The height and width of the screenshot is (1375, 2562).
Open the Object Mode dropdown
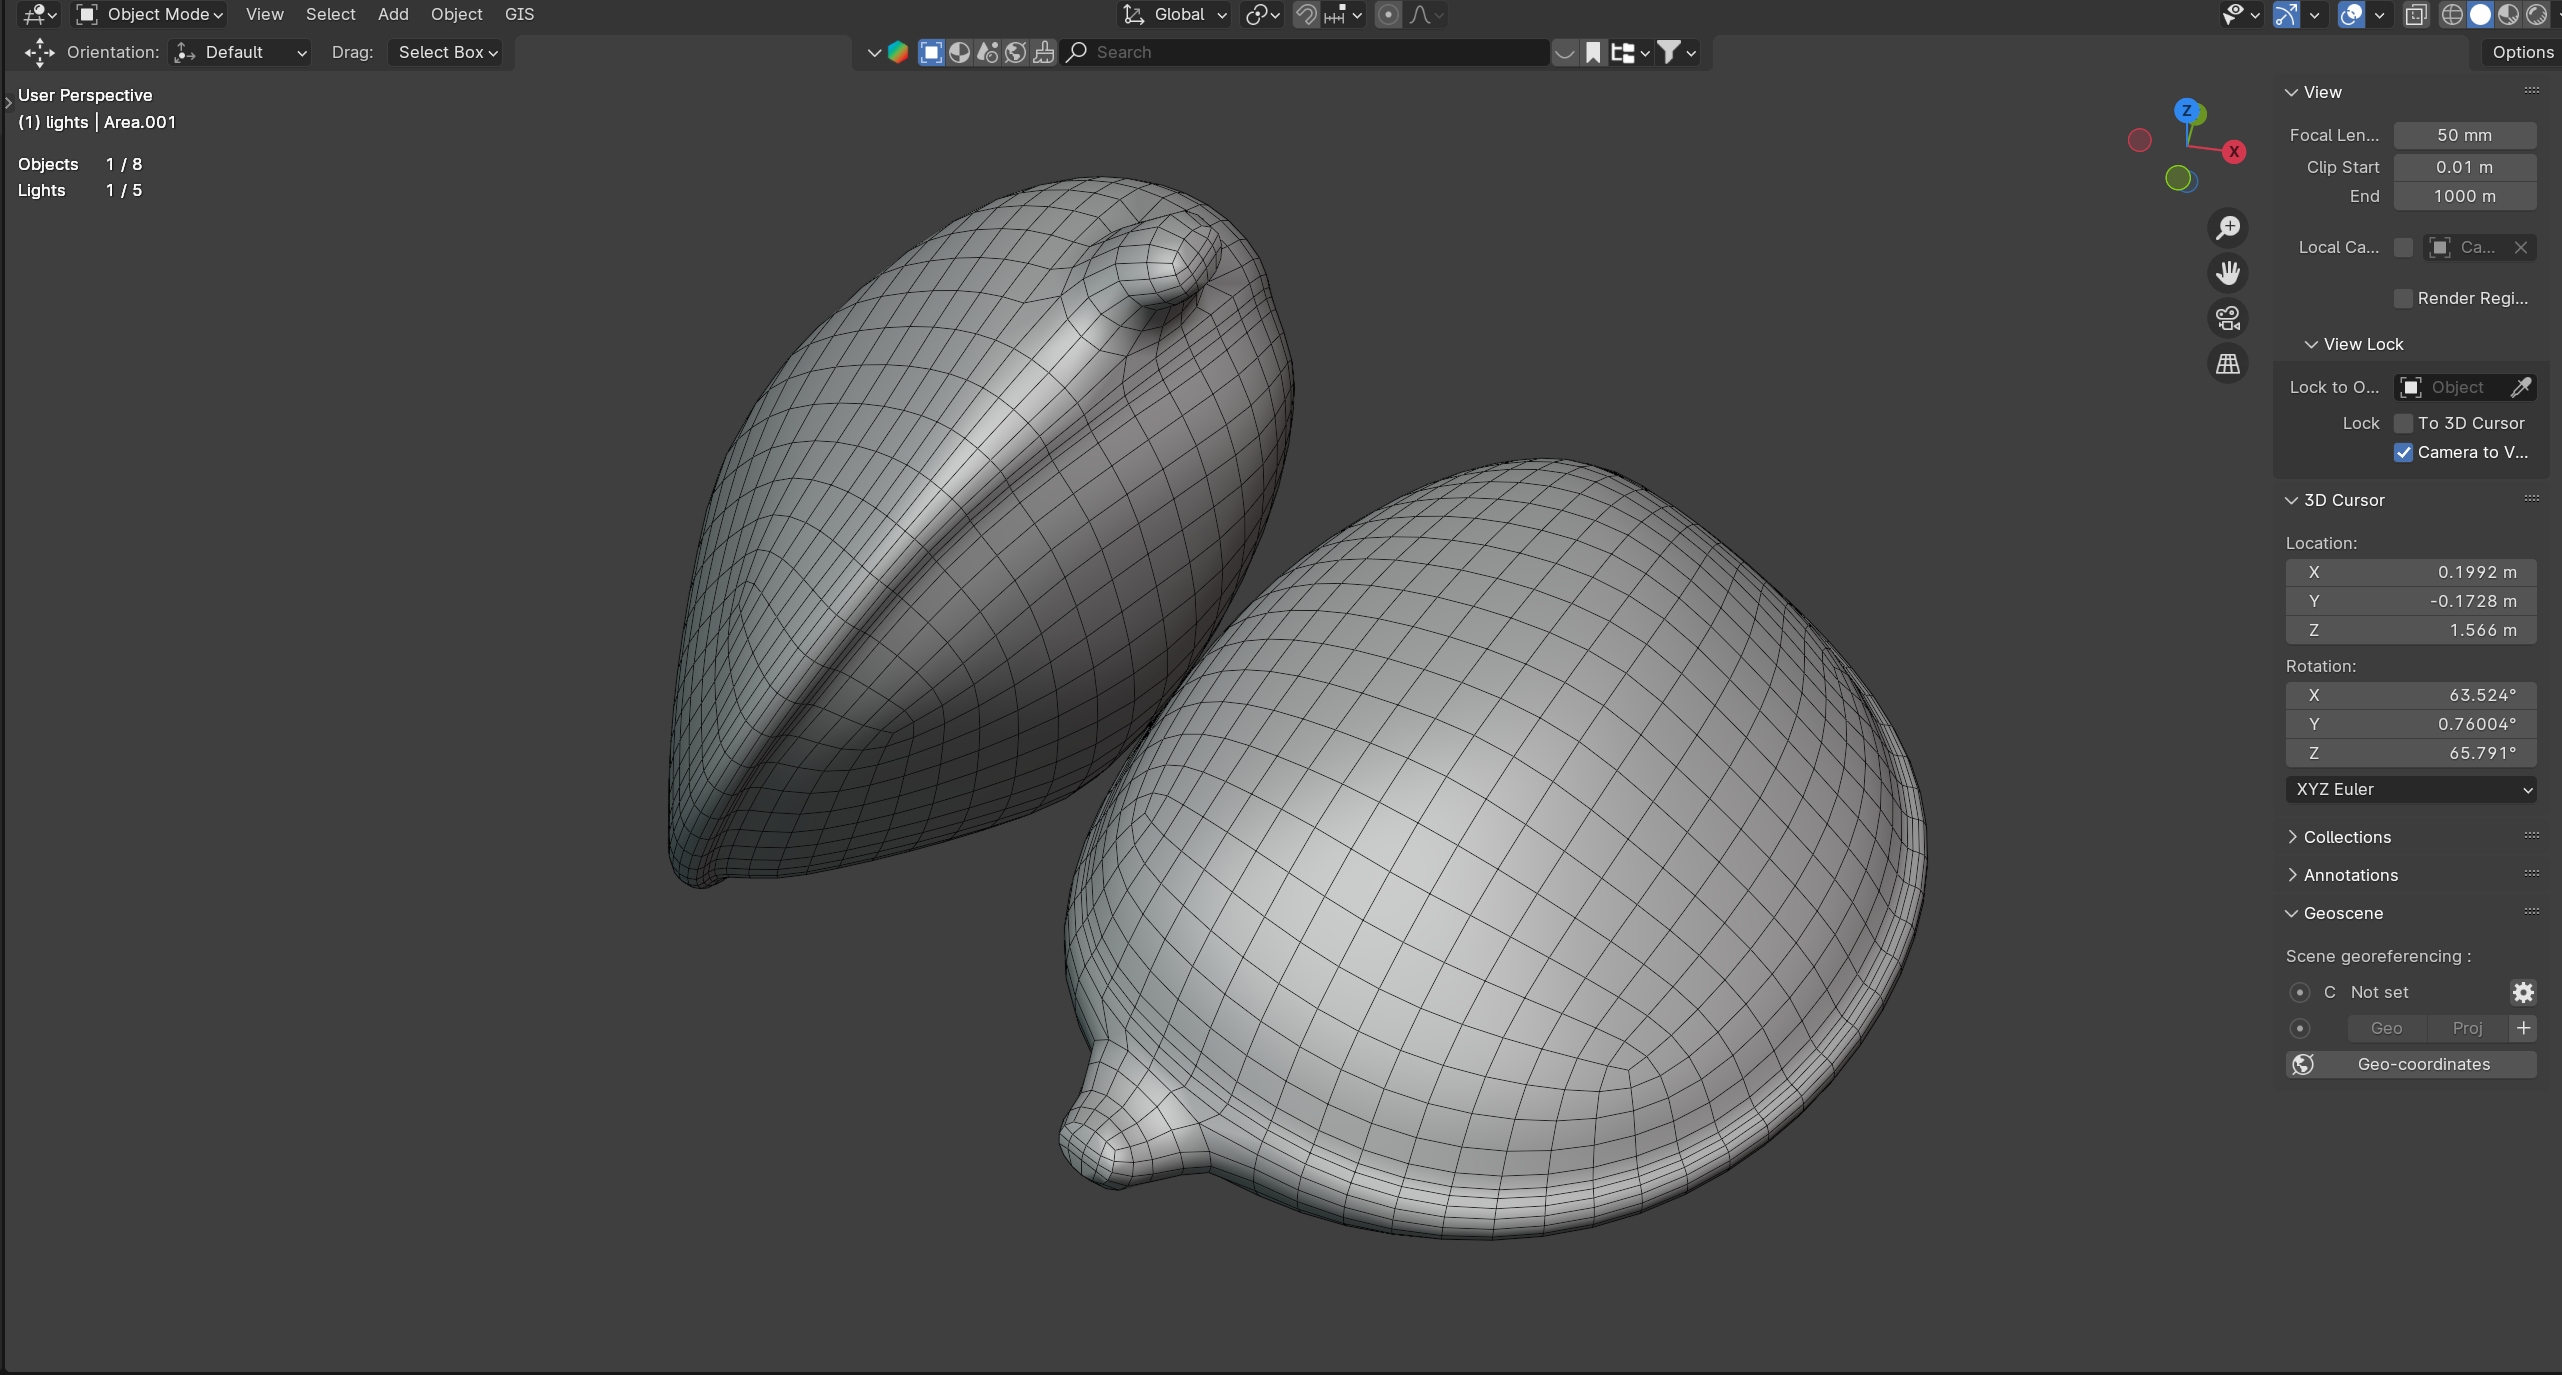point(152,15)
